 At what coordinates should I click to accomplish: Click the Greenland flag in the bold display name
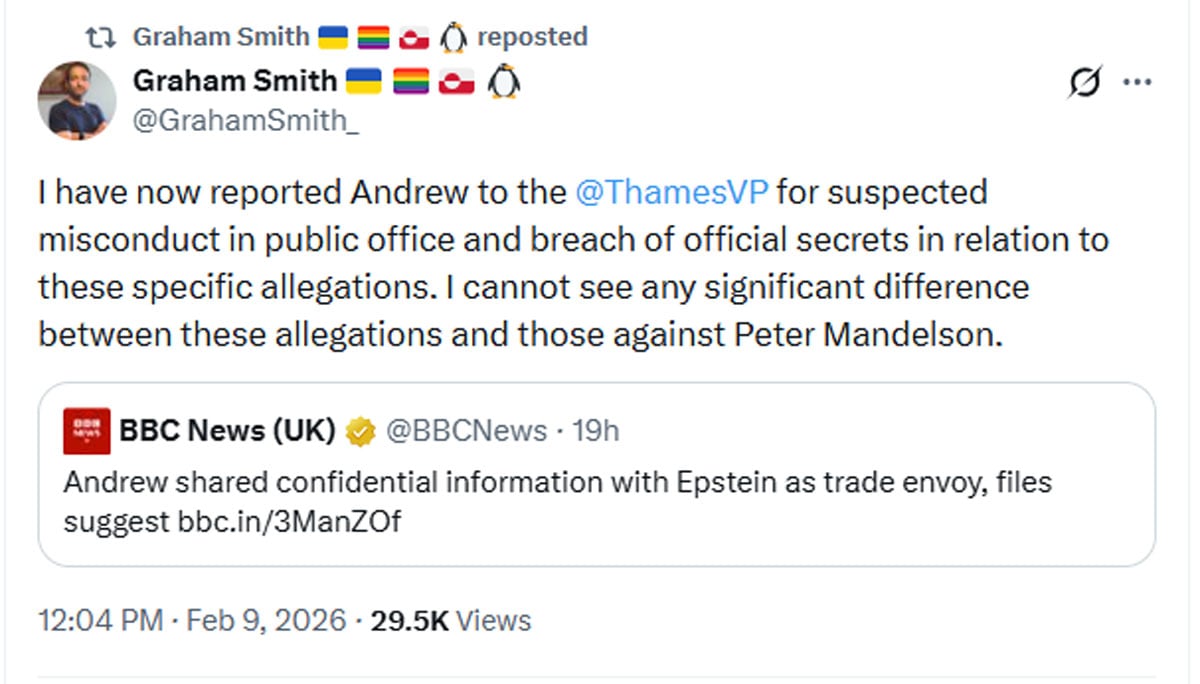[x=455, y=81]
